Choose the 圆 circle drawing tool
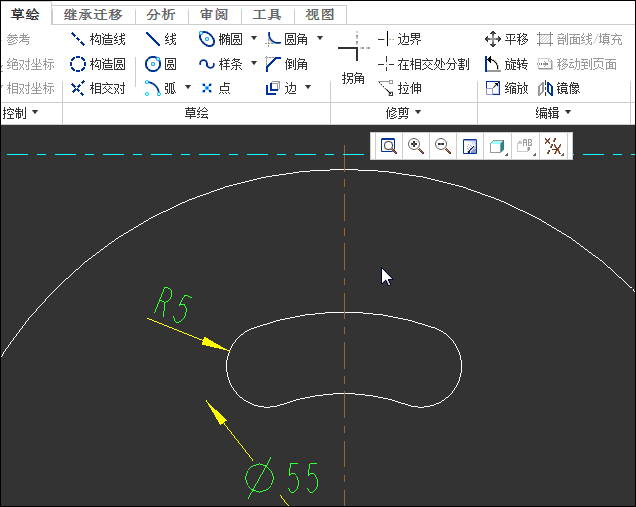Image resolution: width=636 pixels, height=507 pixels. pyautogui.click(x=161, y=64)
